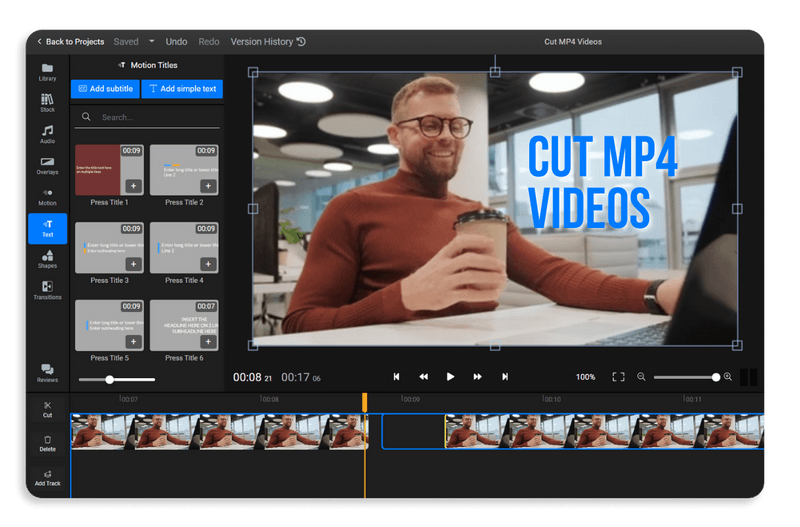Viewport: 800px width, 527px height.
Task: Select the empty gap on timeline
Action: (413, 432)
